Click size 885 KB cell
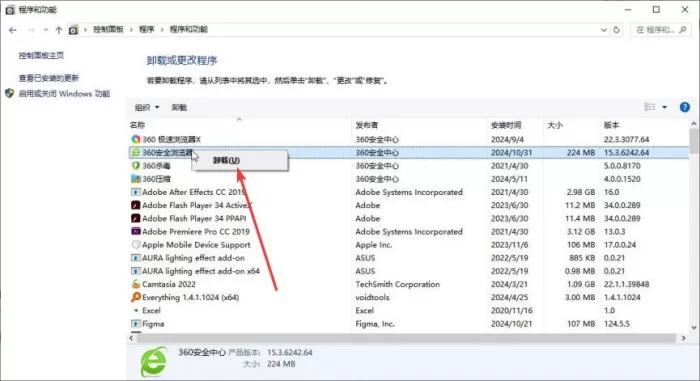This screenshot has width=700, height=381. coord(582,258)
